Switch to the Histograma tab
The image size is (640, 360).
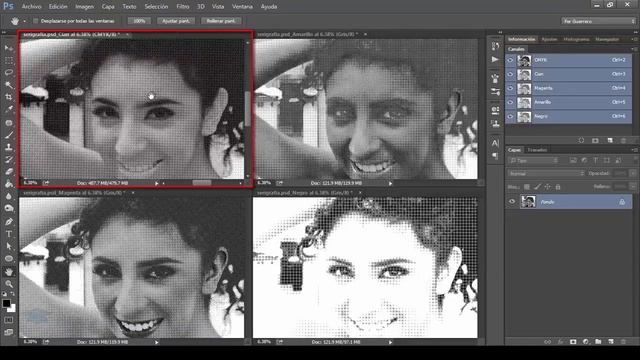(576, 39)
